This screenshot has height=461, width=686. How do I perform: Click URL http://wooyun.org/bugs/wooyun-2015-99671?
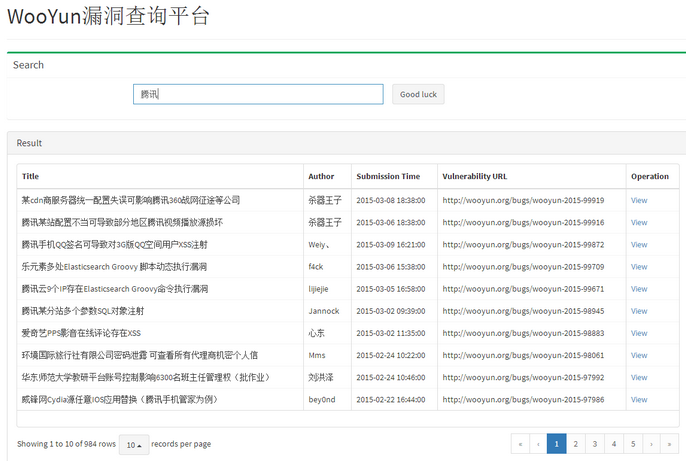tap(523, 289)
